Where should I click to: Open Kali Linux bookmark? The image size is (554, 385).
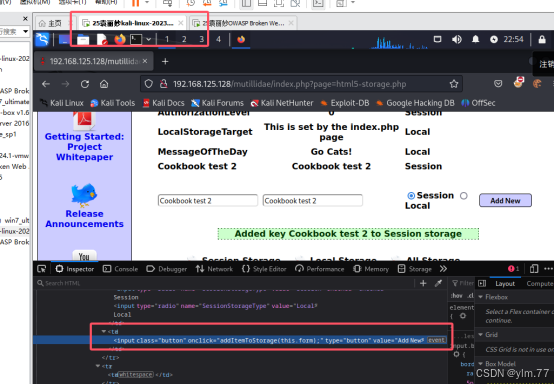(62, 103)
